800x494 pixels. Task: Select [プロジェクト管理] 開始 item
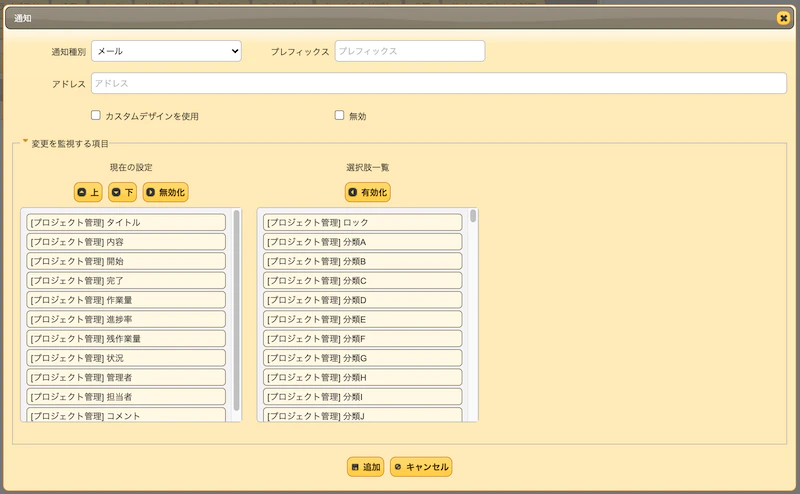coord(126,261)
